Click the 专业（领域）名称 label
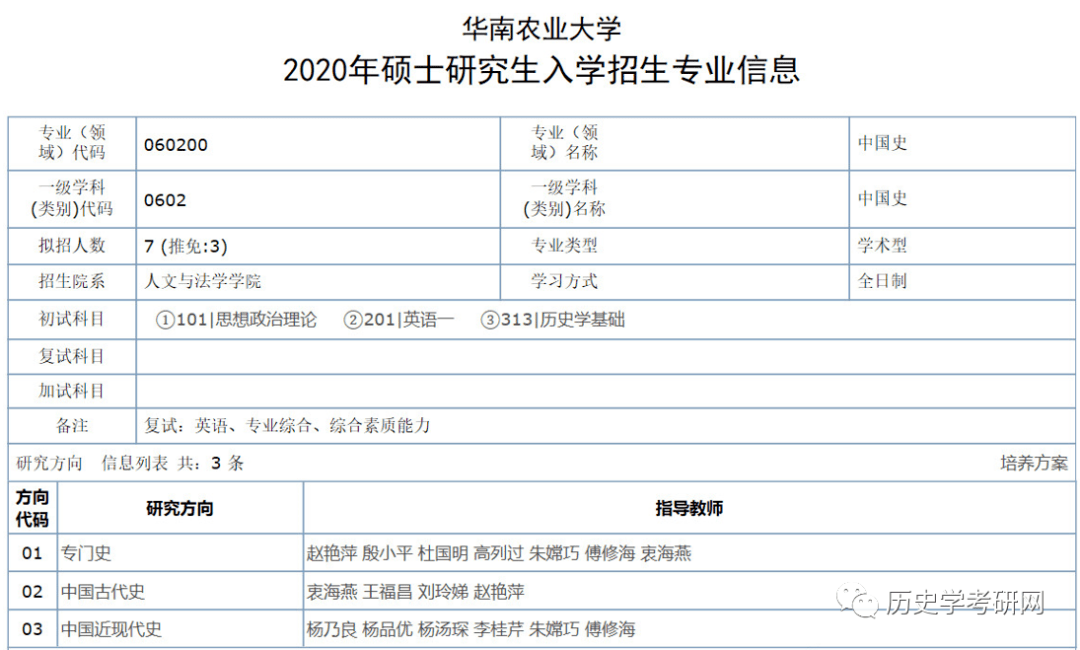This screenshot has height=650, width=1080. pos(565,143)
